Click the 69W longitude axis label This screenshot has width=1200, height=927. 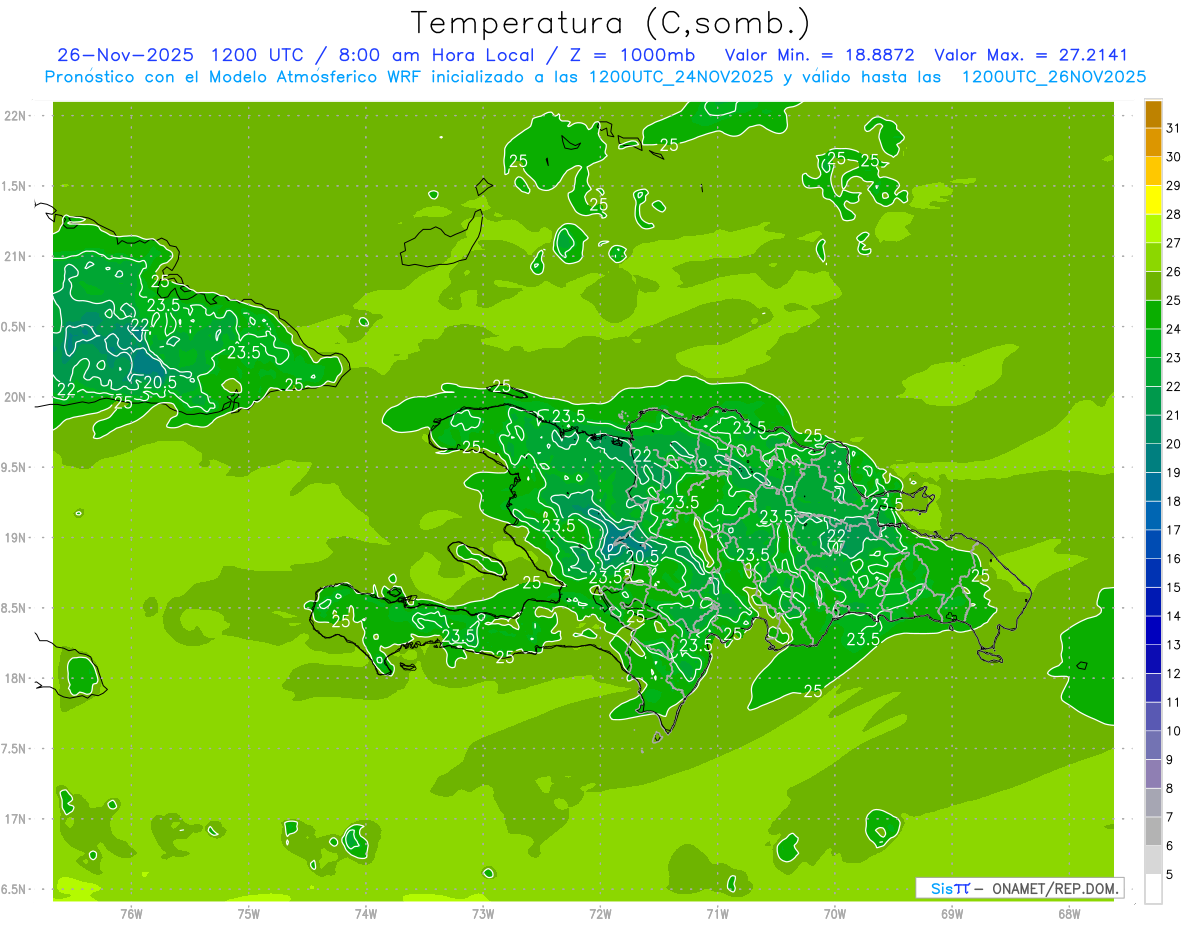952,914
